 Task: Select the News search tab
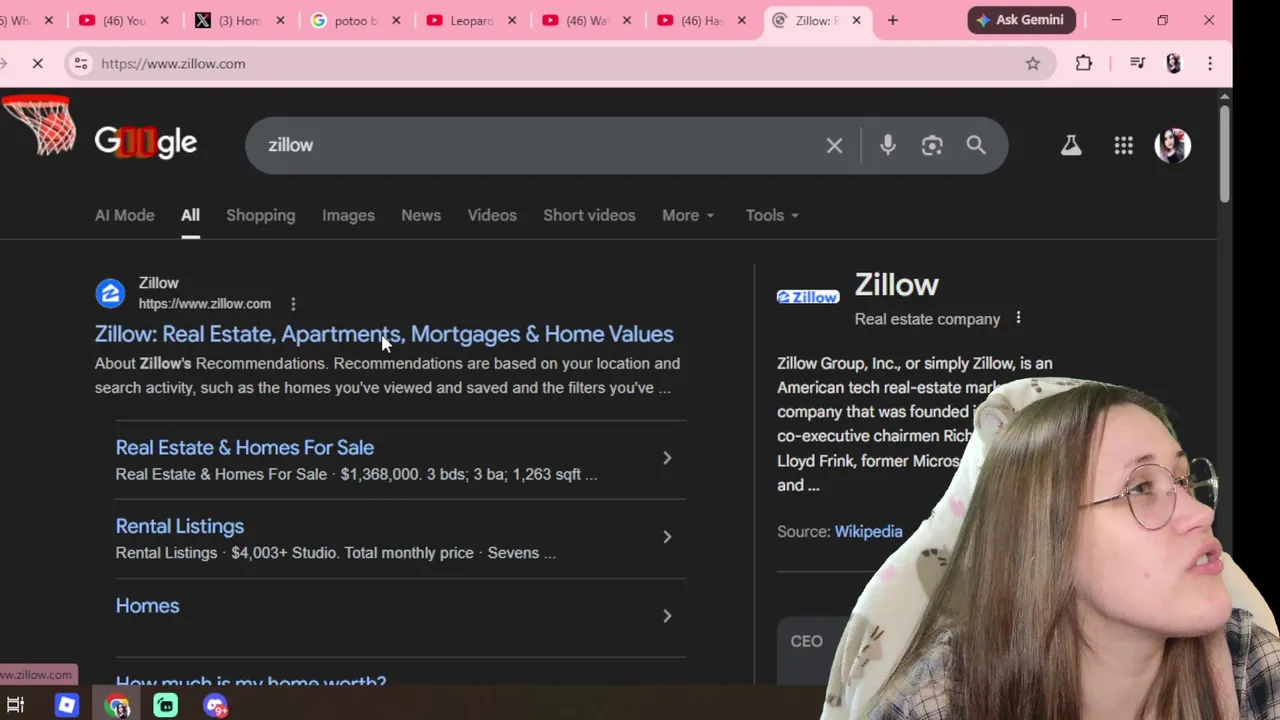pos(421,215)
